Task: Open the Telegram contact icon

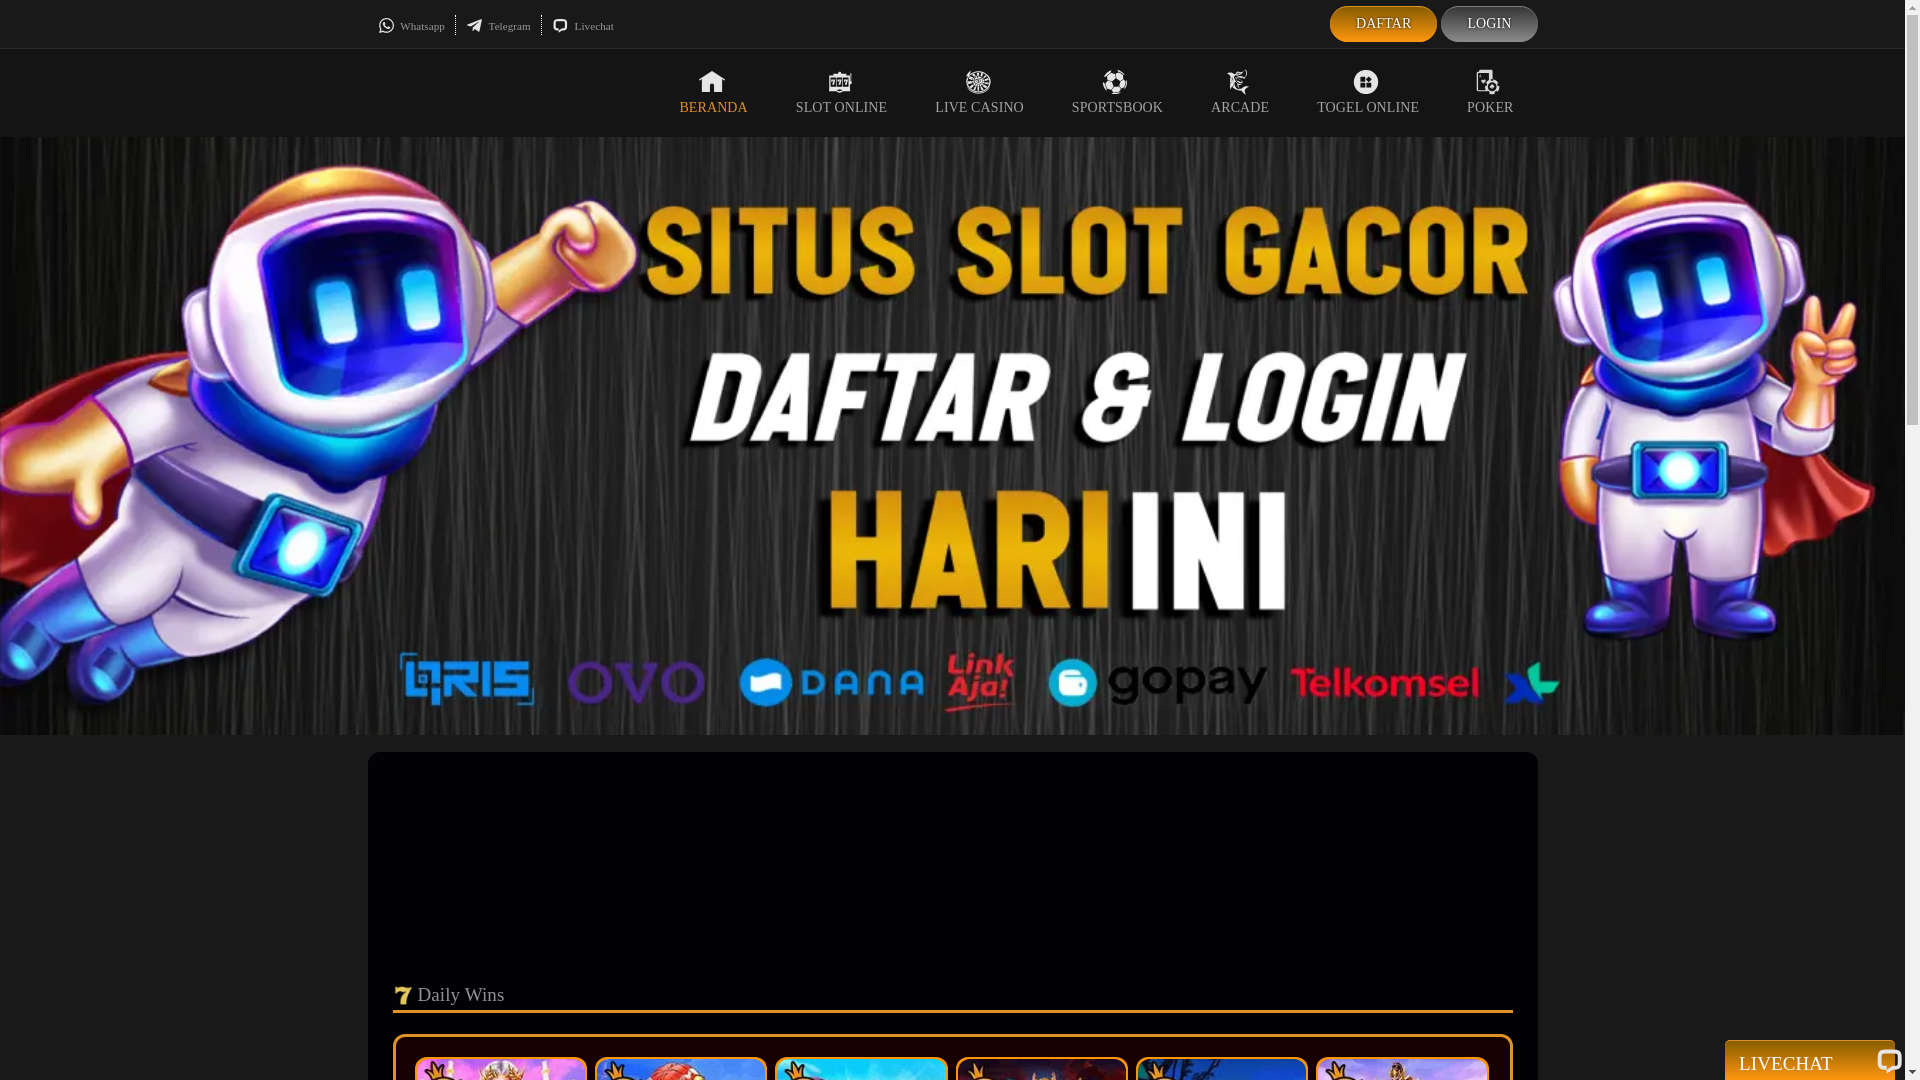Action: (x=474, y=26)
